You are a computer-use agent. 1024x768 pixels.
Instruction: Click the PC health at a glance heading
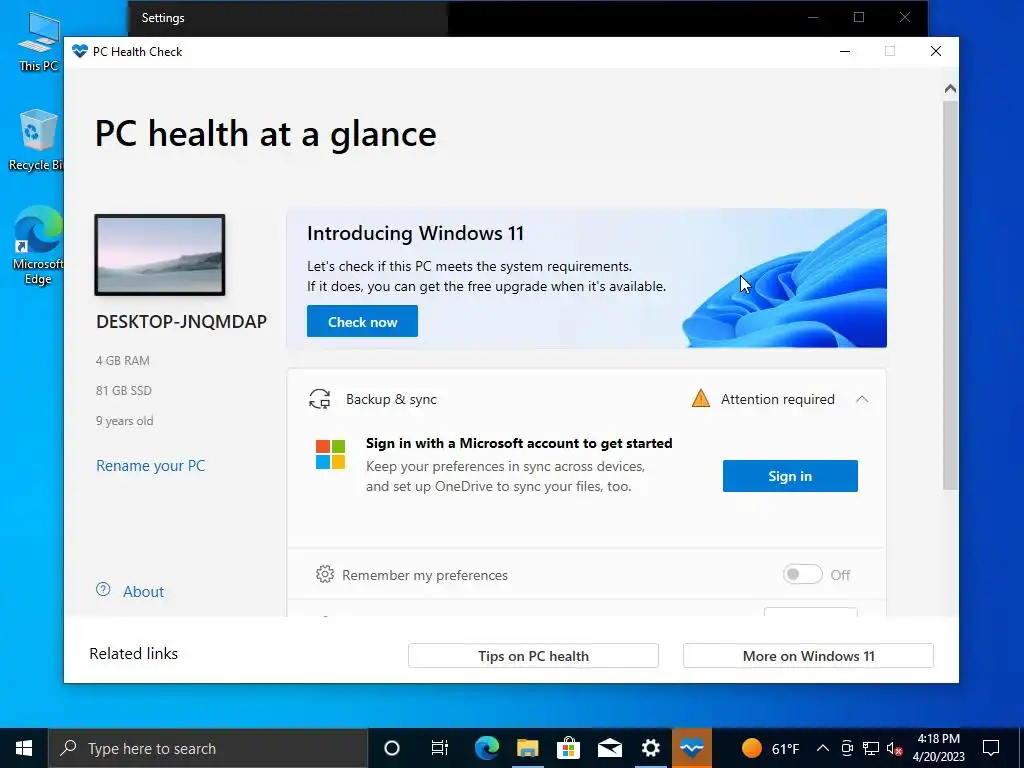[x=266, y=135]
